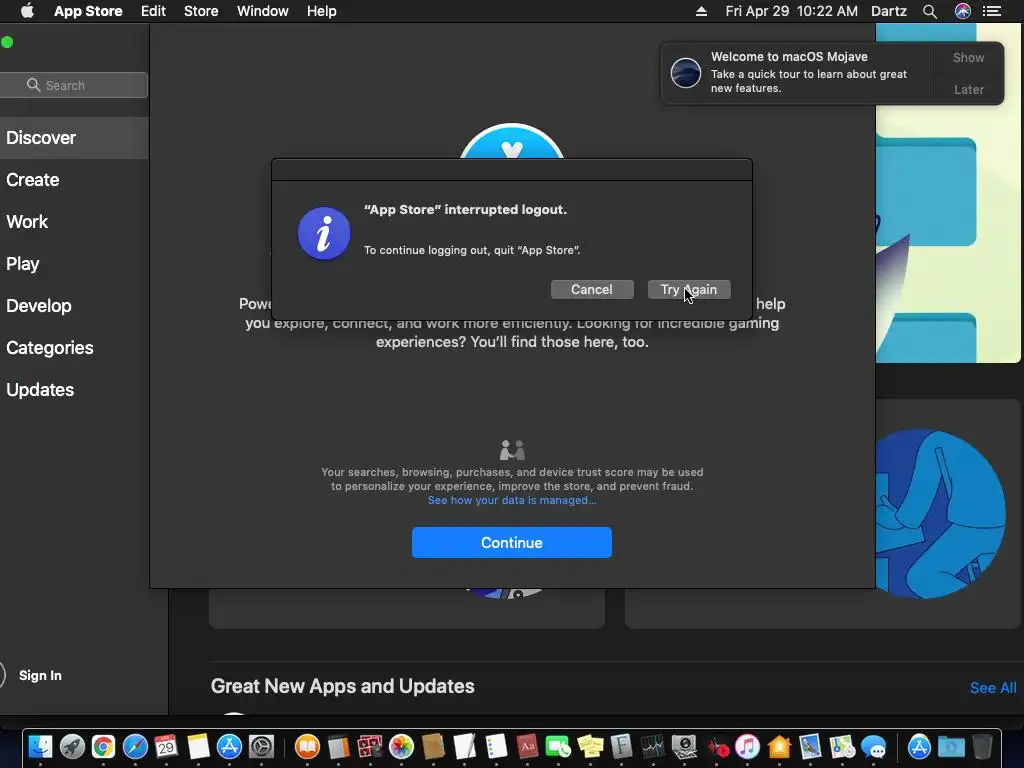Open the App Store menu
Screen dimensions: 1024x768
[88, 11]
